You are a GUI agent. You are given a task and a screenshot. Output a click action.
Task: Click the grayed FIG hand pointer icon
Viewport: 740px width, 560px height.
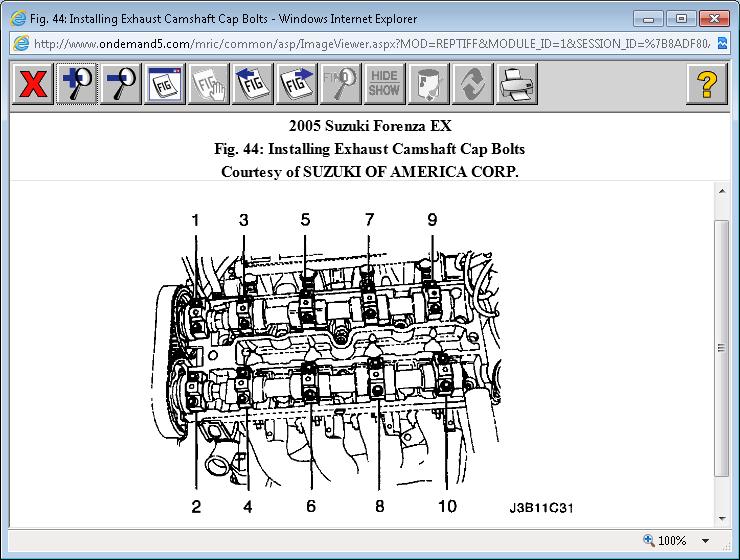[208, 84]
